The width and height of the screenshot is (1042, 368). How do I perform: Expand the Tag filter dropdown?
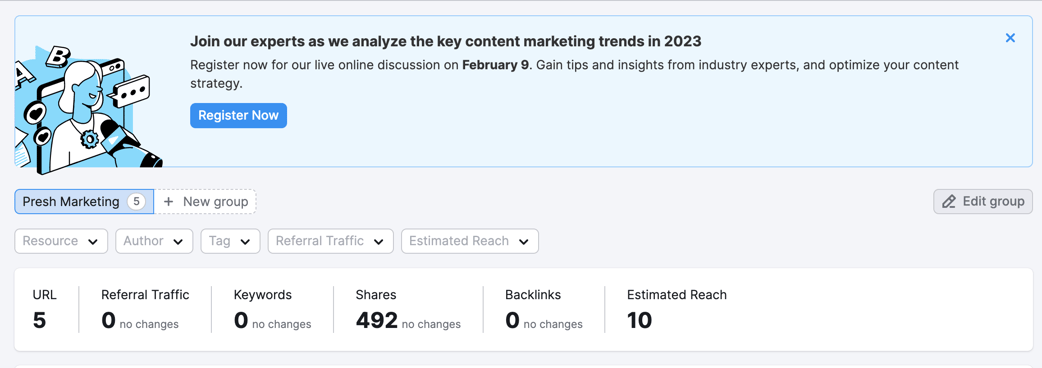[x=230, y=241]
